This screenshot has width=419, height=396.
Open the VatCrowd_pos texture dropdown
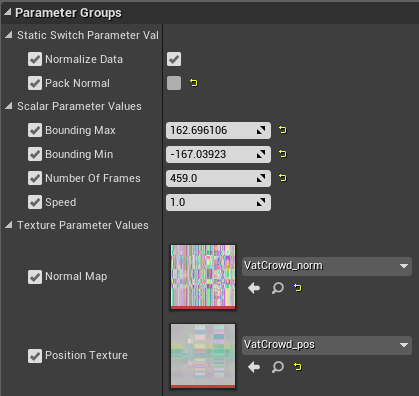pyautogui.click(x=327, y=345)
